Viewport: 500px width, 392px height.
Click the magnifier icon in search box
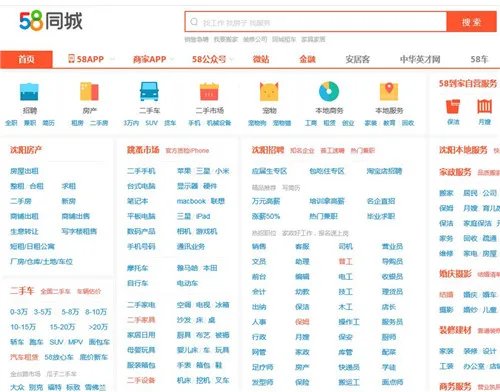[x=194, y=22]
